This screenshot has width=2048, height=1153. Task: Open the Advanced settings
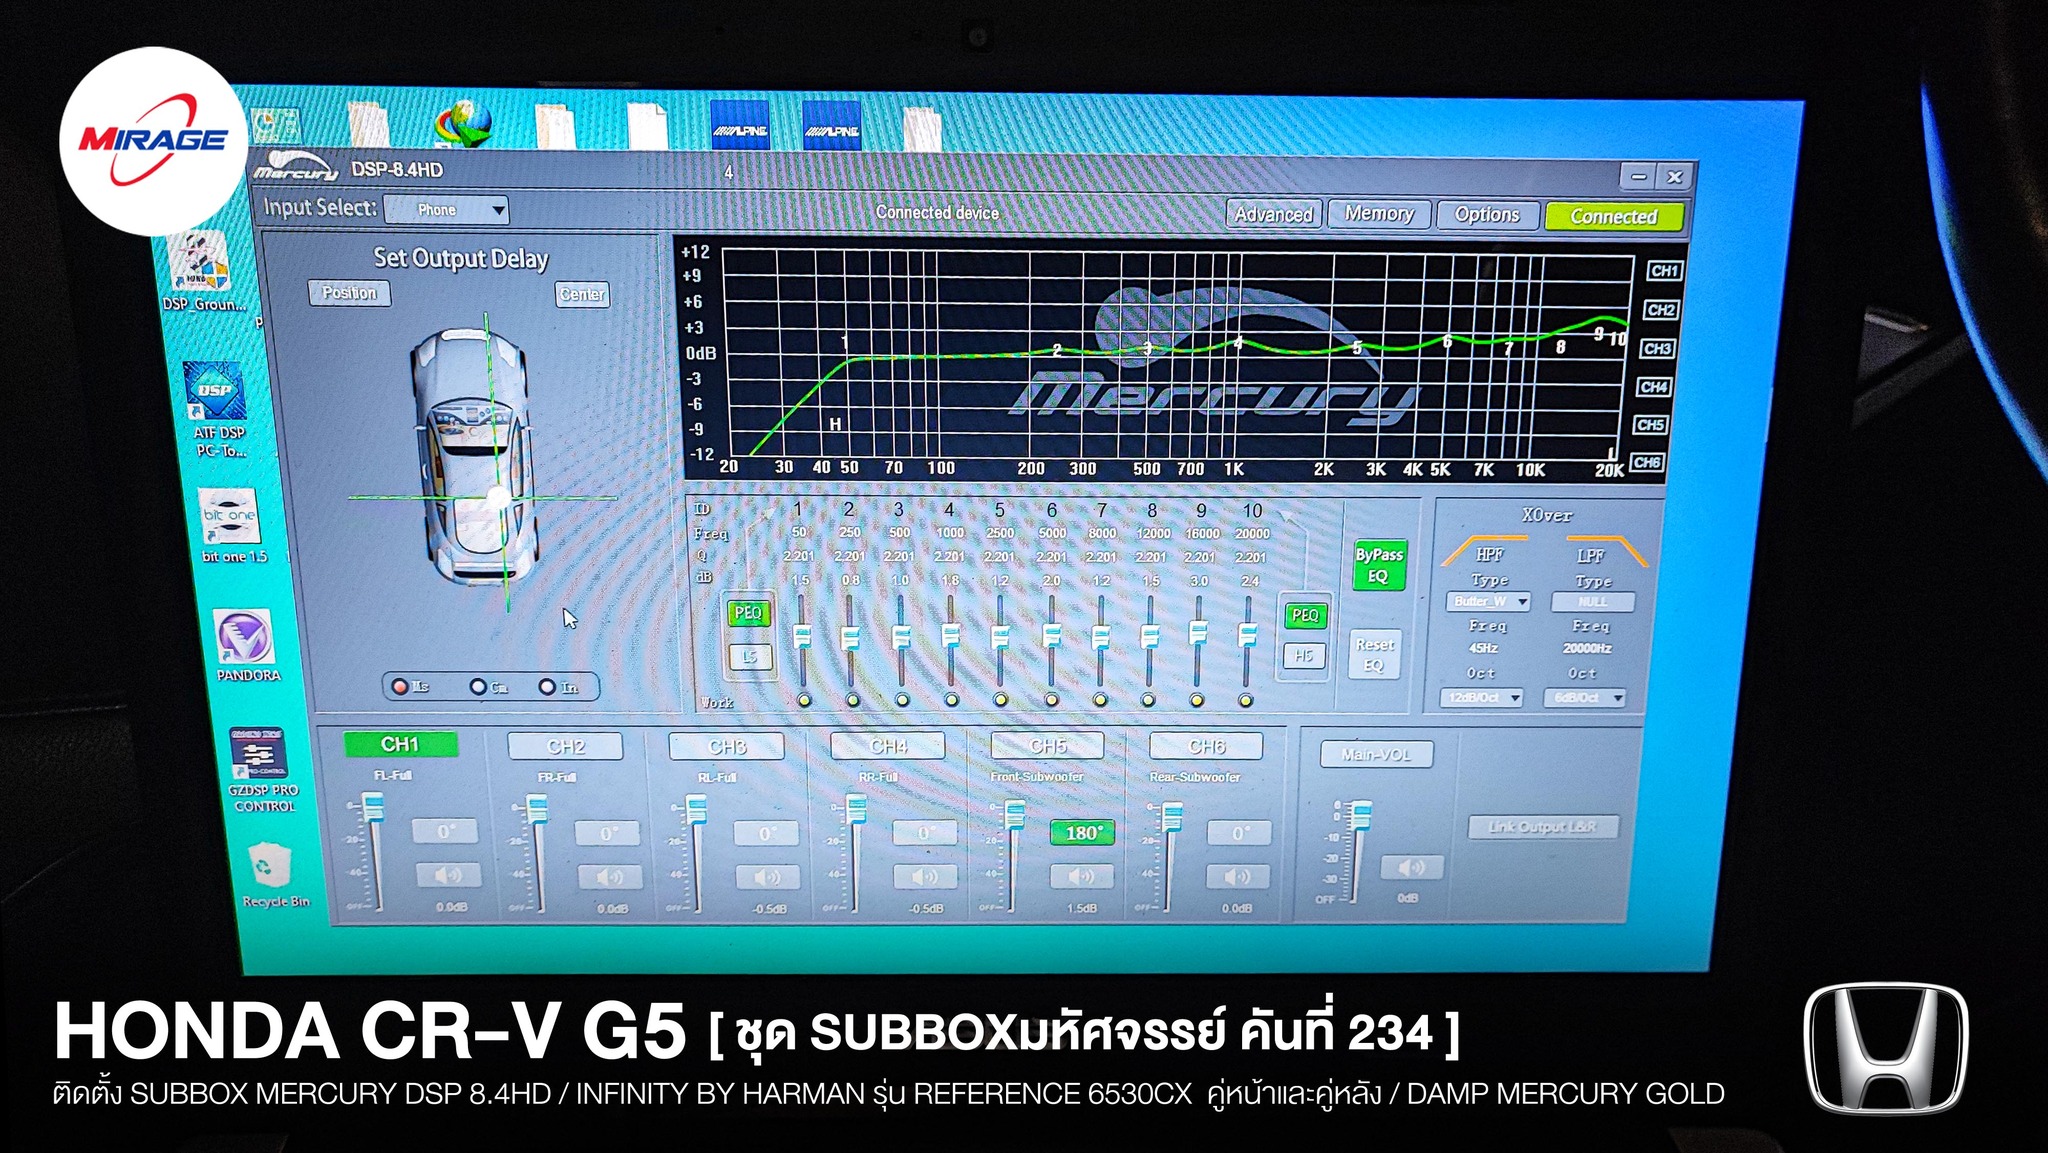coord(1274,214)
